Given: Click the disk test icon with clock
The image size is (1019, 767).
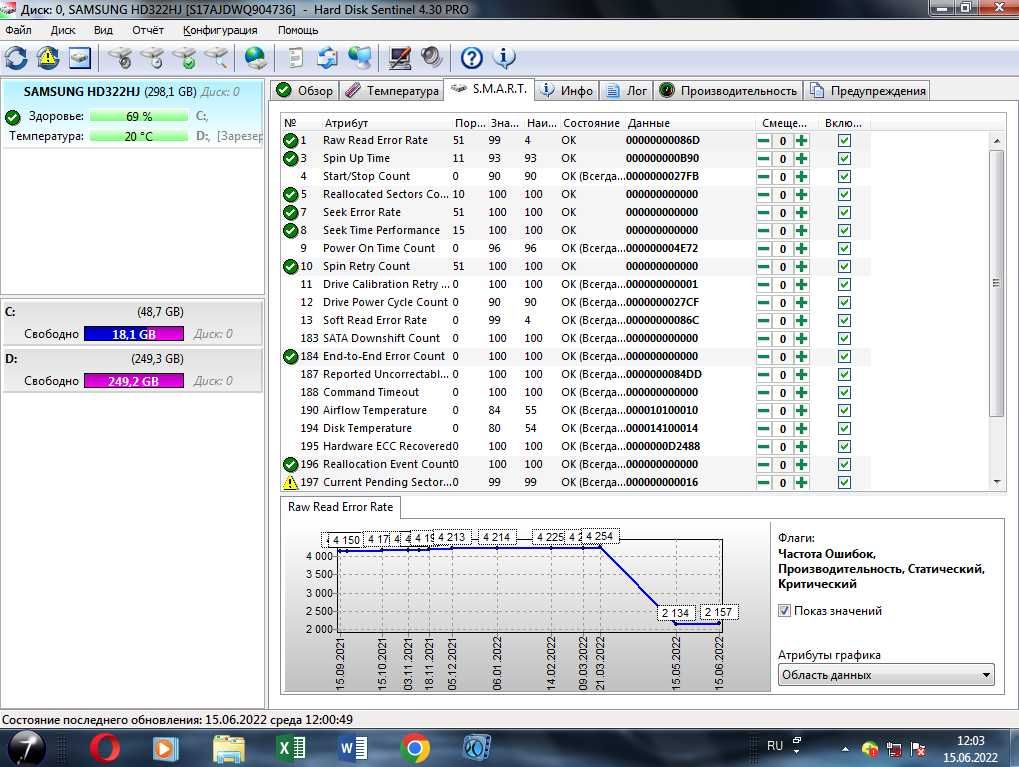Looking at the screenshot, I should pyautogui.click(x=152, y=58).
